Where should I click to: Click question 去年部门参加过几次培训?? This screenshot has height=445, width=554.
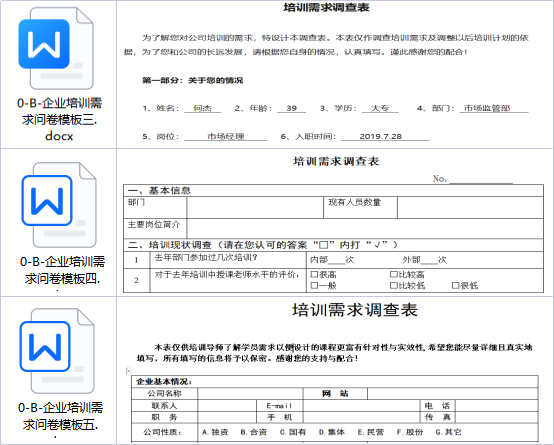coord(206,258)
